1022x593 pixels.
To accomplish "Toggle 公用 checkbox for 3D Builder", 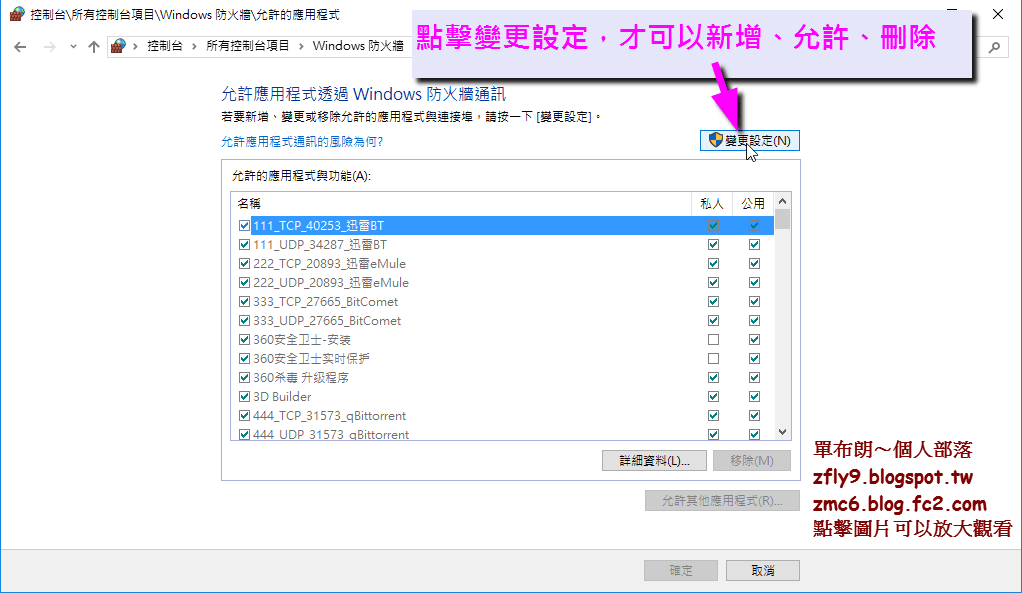I will pyautogui.click(x=754, y=396).
